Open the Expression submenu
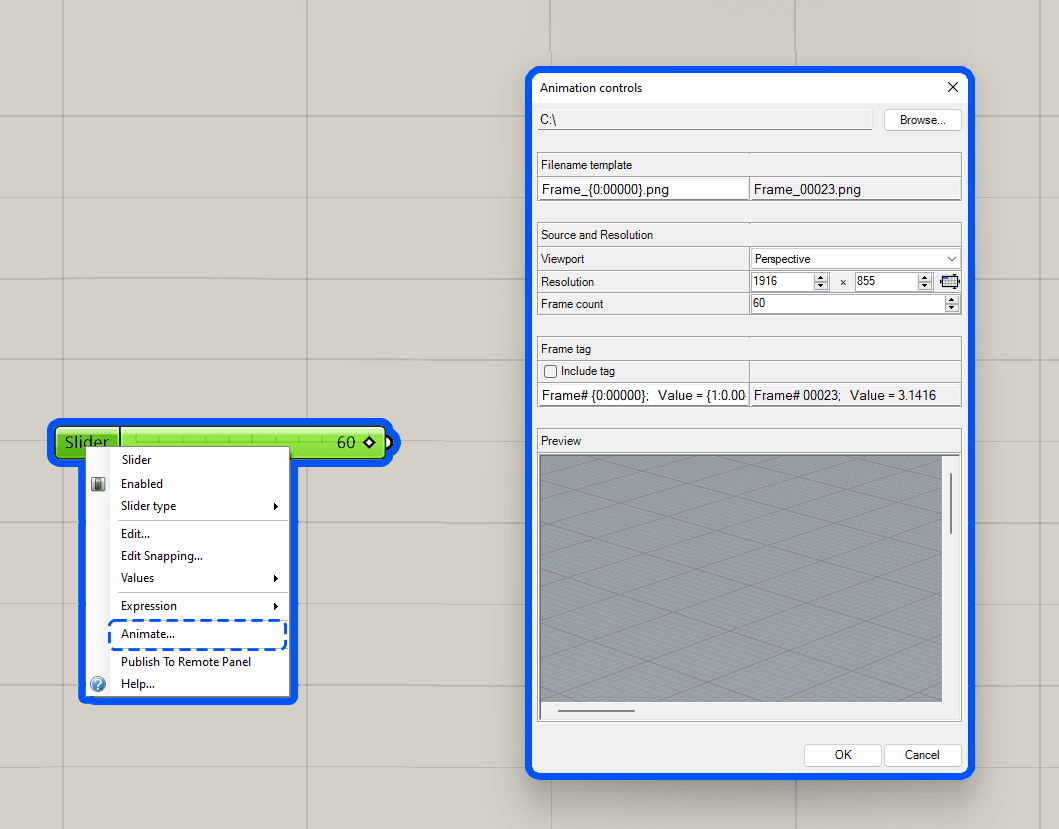 [200, 606]
